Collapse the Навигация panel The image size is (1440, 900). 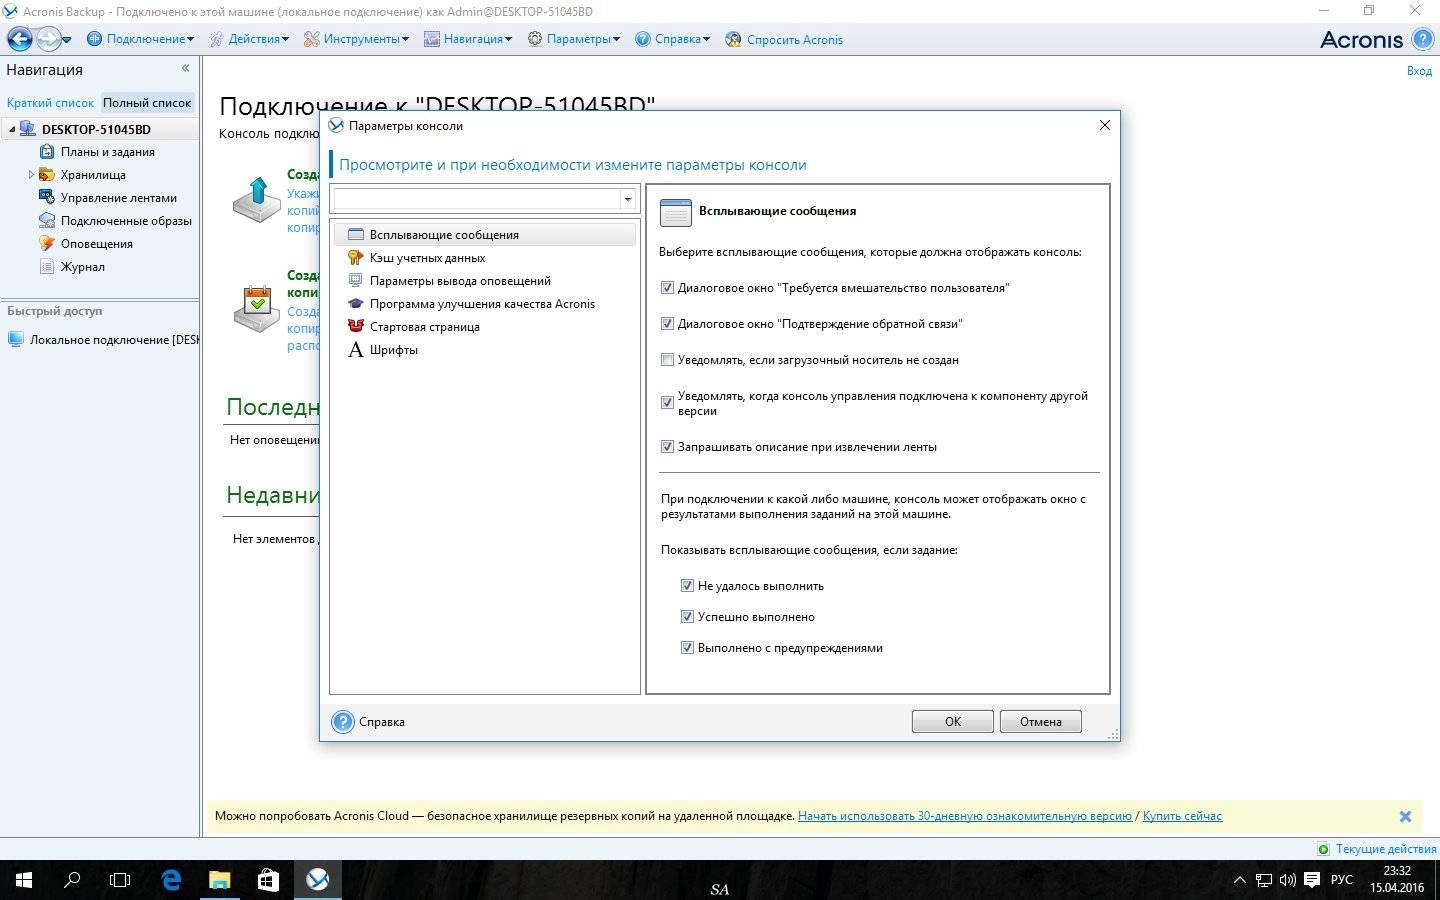click(x=185, y=69)
